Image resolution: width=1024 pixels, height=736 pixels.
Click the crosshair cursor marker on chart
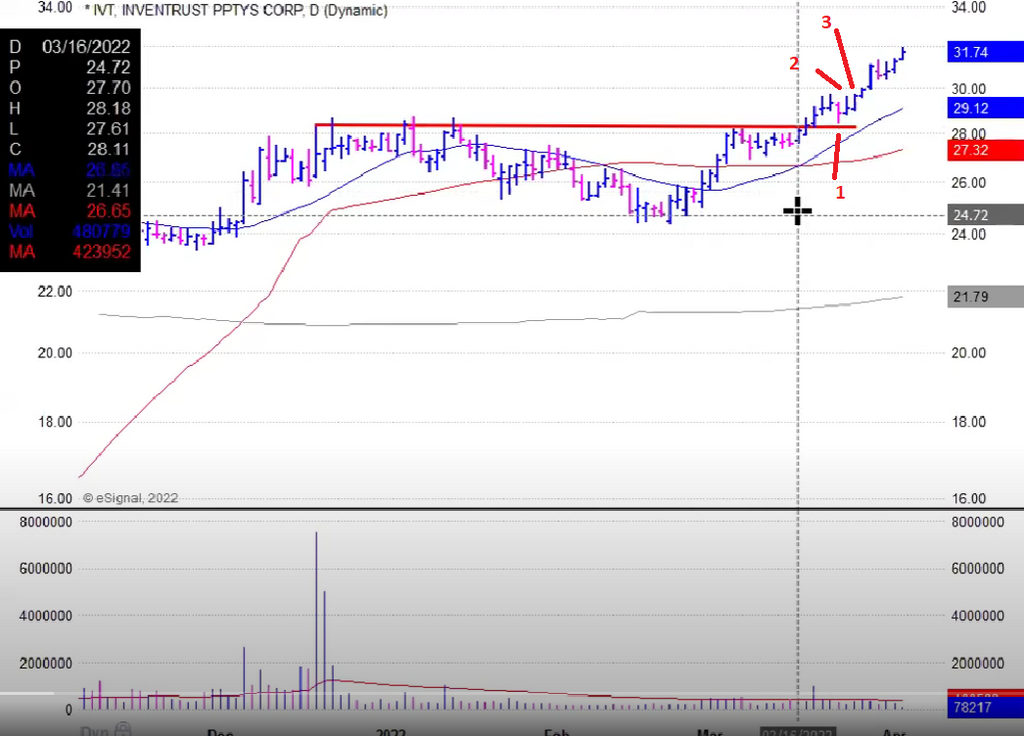798,211
